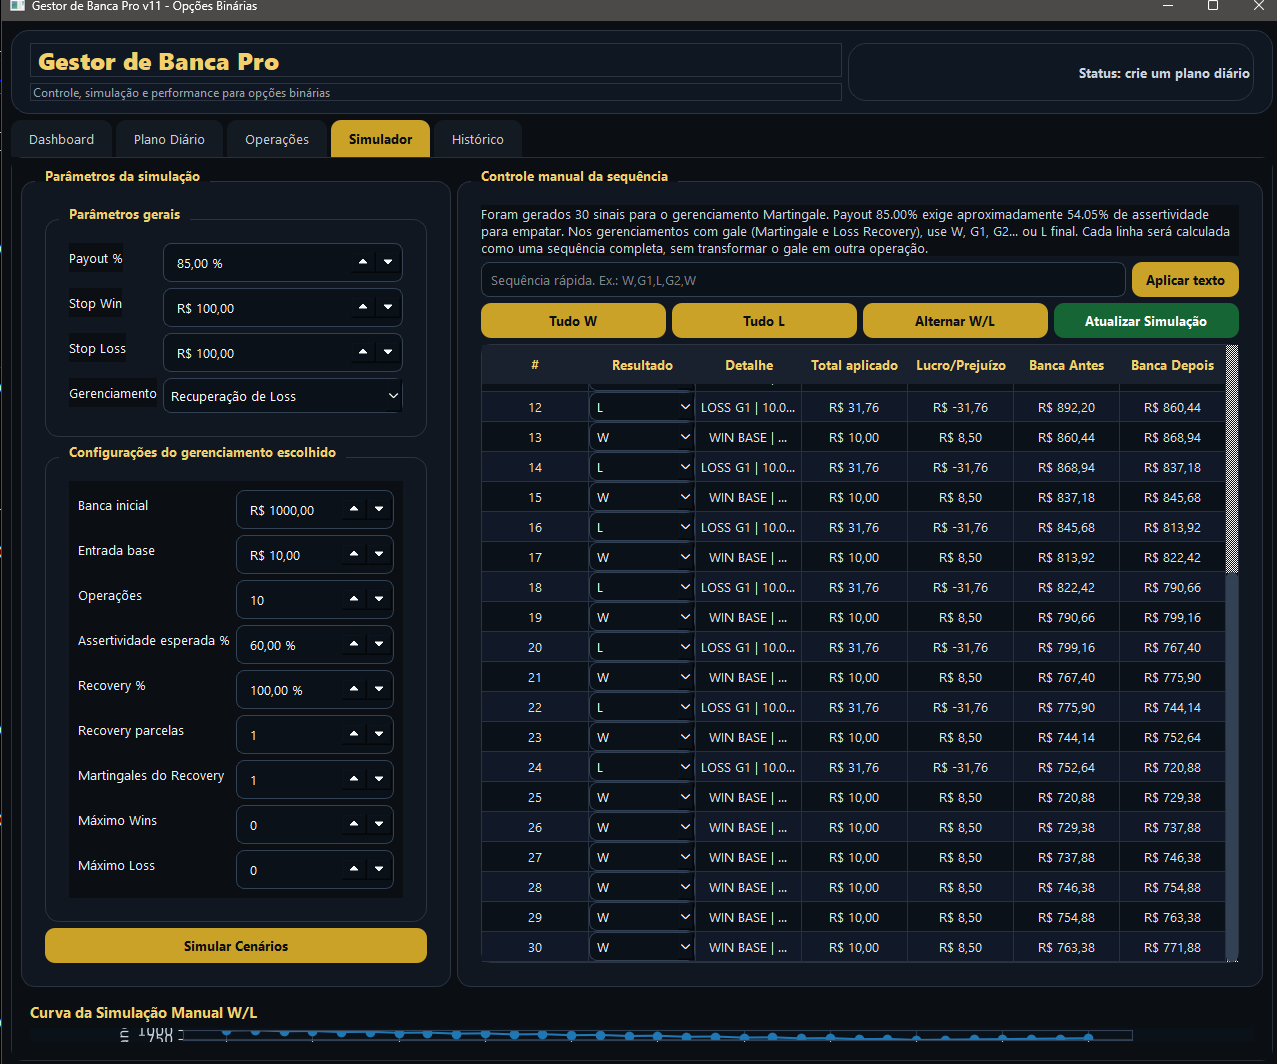Raise Banca inicial with the up arrow
The height and width of the screenshot is (1064, 1277).
[x=354, y=510]
